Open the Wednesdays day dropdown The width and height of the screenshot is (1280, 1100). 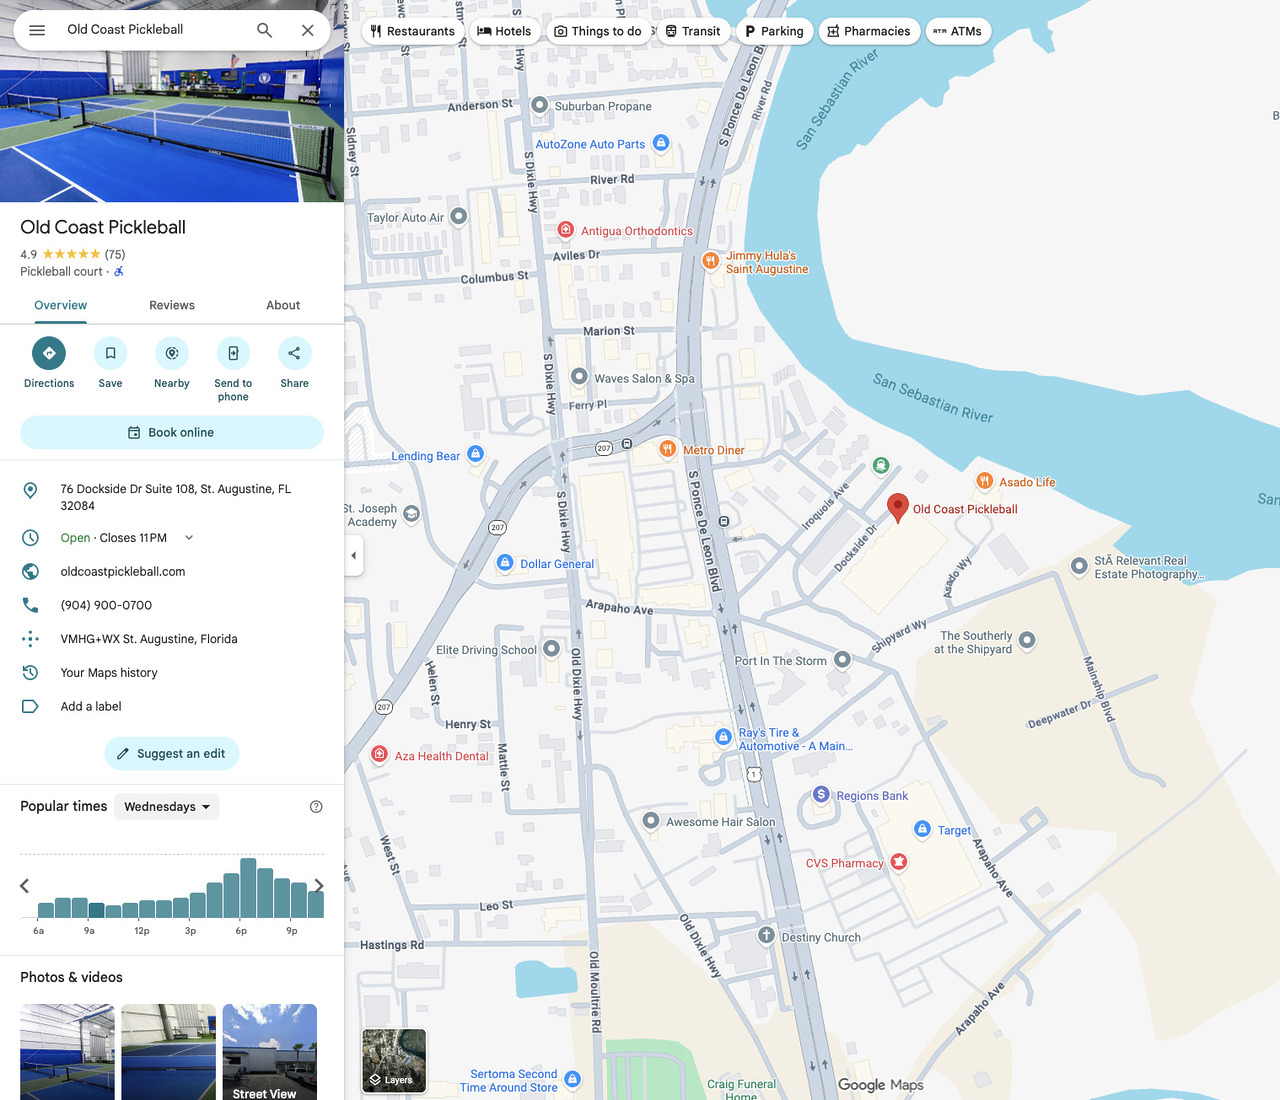point(166,807)
